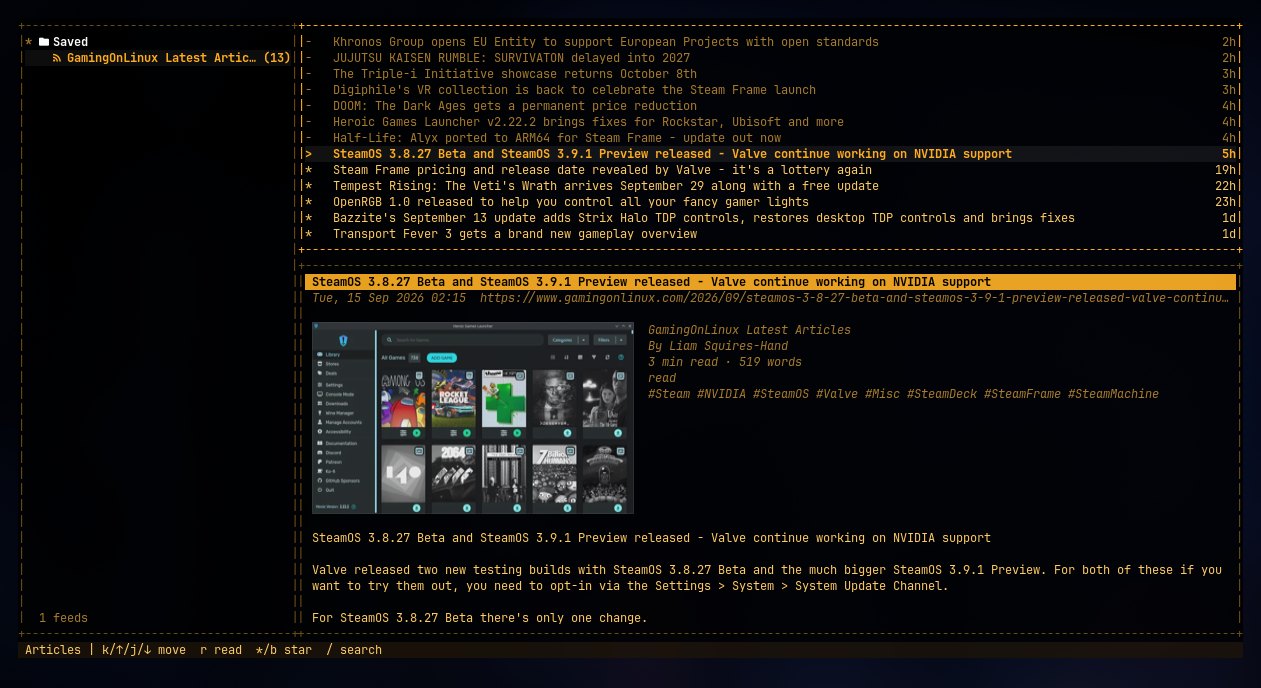Click the */b star hint in status bar
Image resolution: width=1261 pixels, height=688 pixels.
(284, 650)
